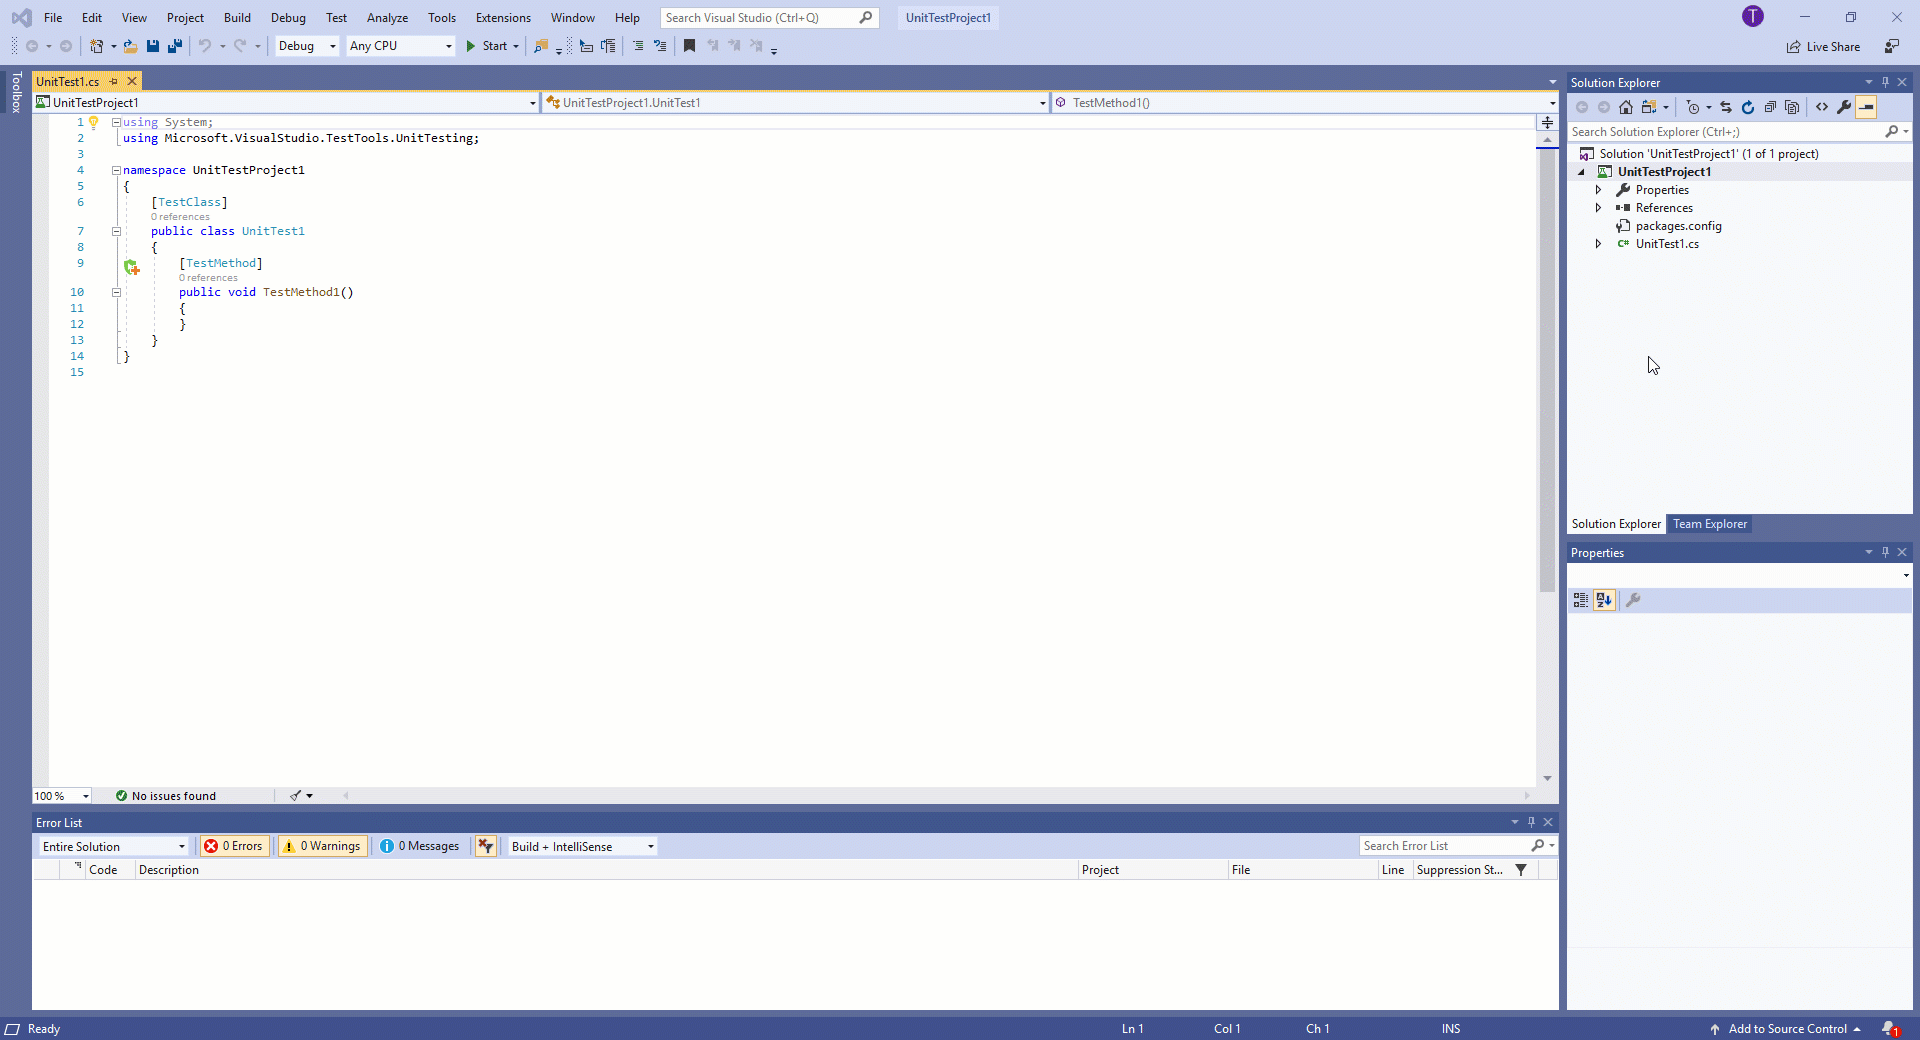Click the Show All Files icon
Image resolution: width=1920 pixels, height=1040 pixels.
pyautogui.click(x=1792, y=107)
